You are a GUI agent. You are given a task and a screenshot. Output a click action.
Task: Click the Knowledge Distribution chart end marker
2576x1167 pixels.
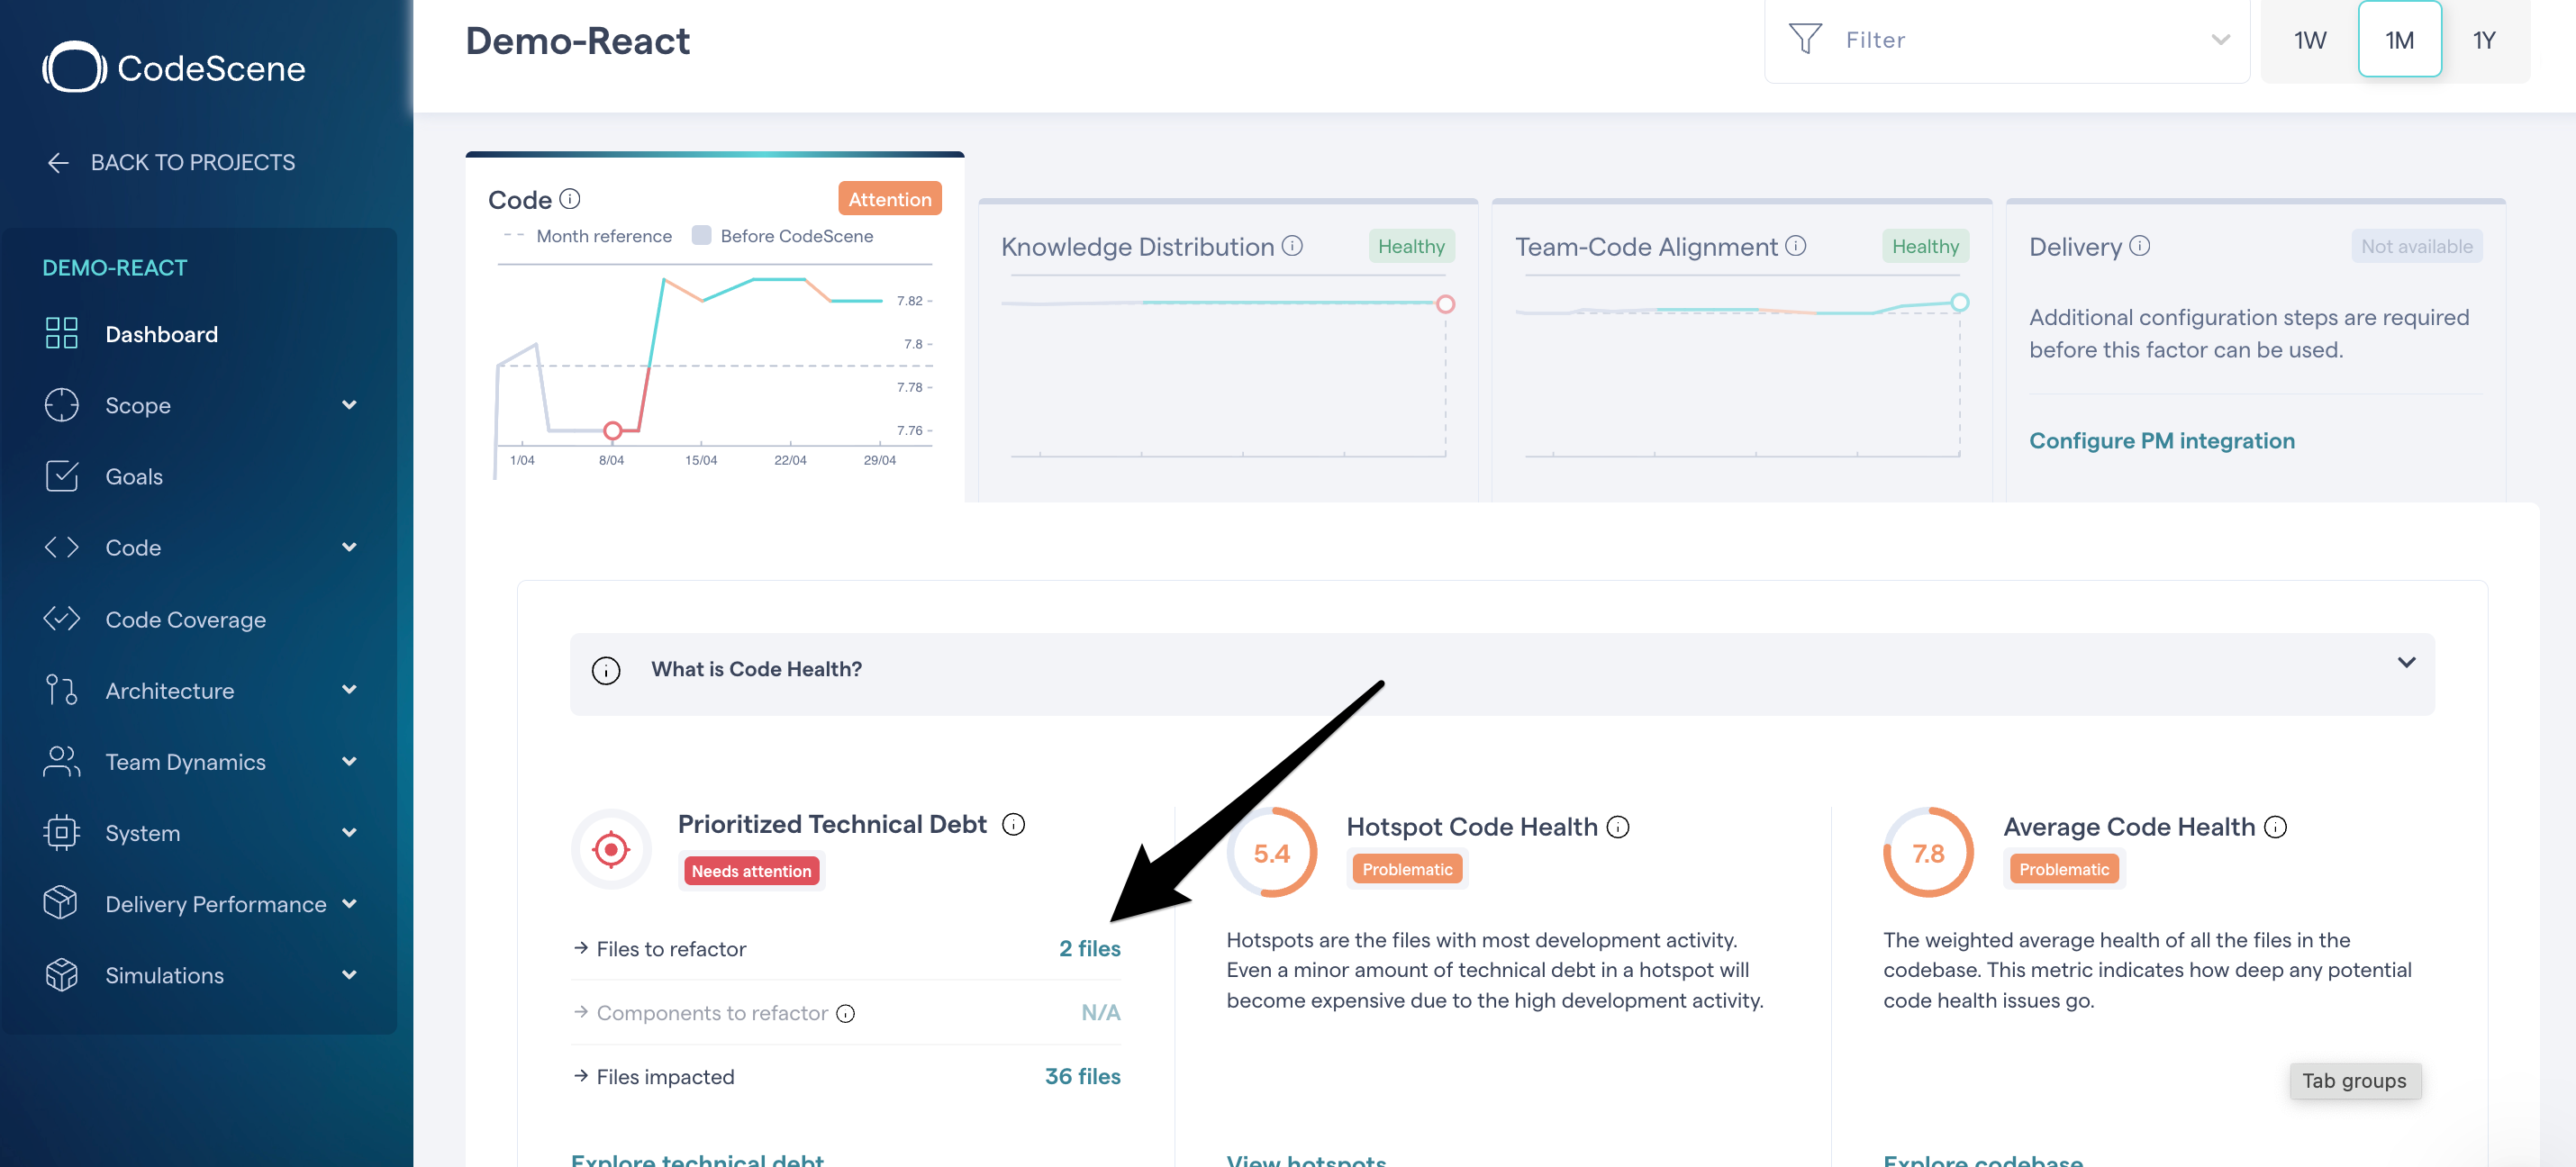point(1445,304)
